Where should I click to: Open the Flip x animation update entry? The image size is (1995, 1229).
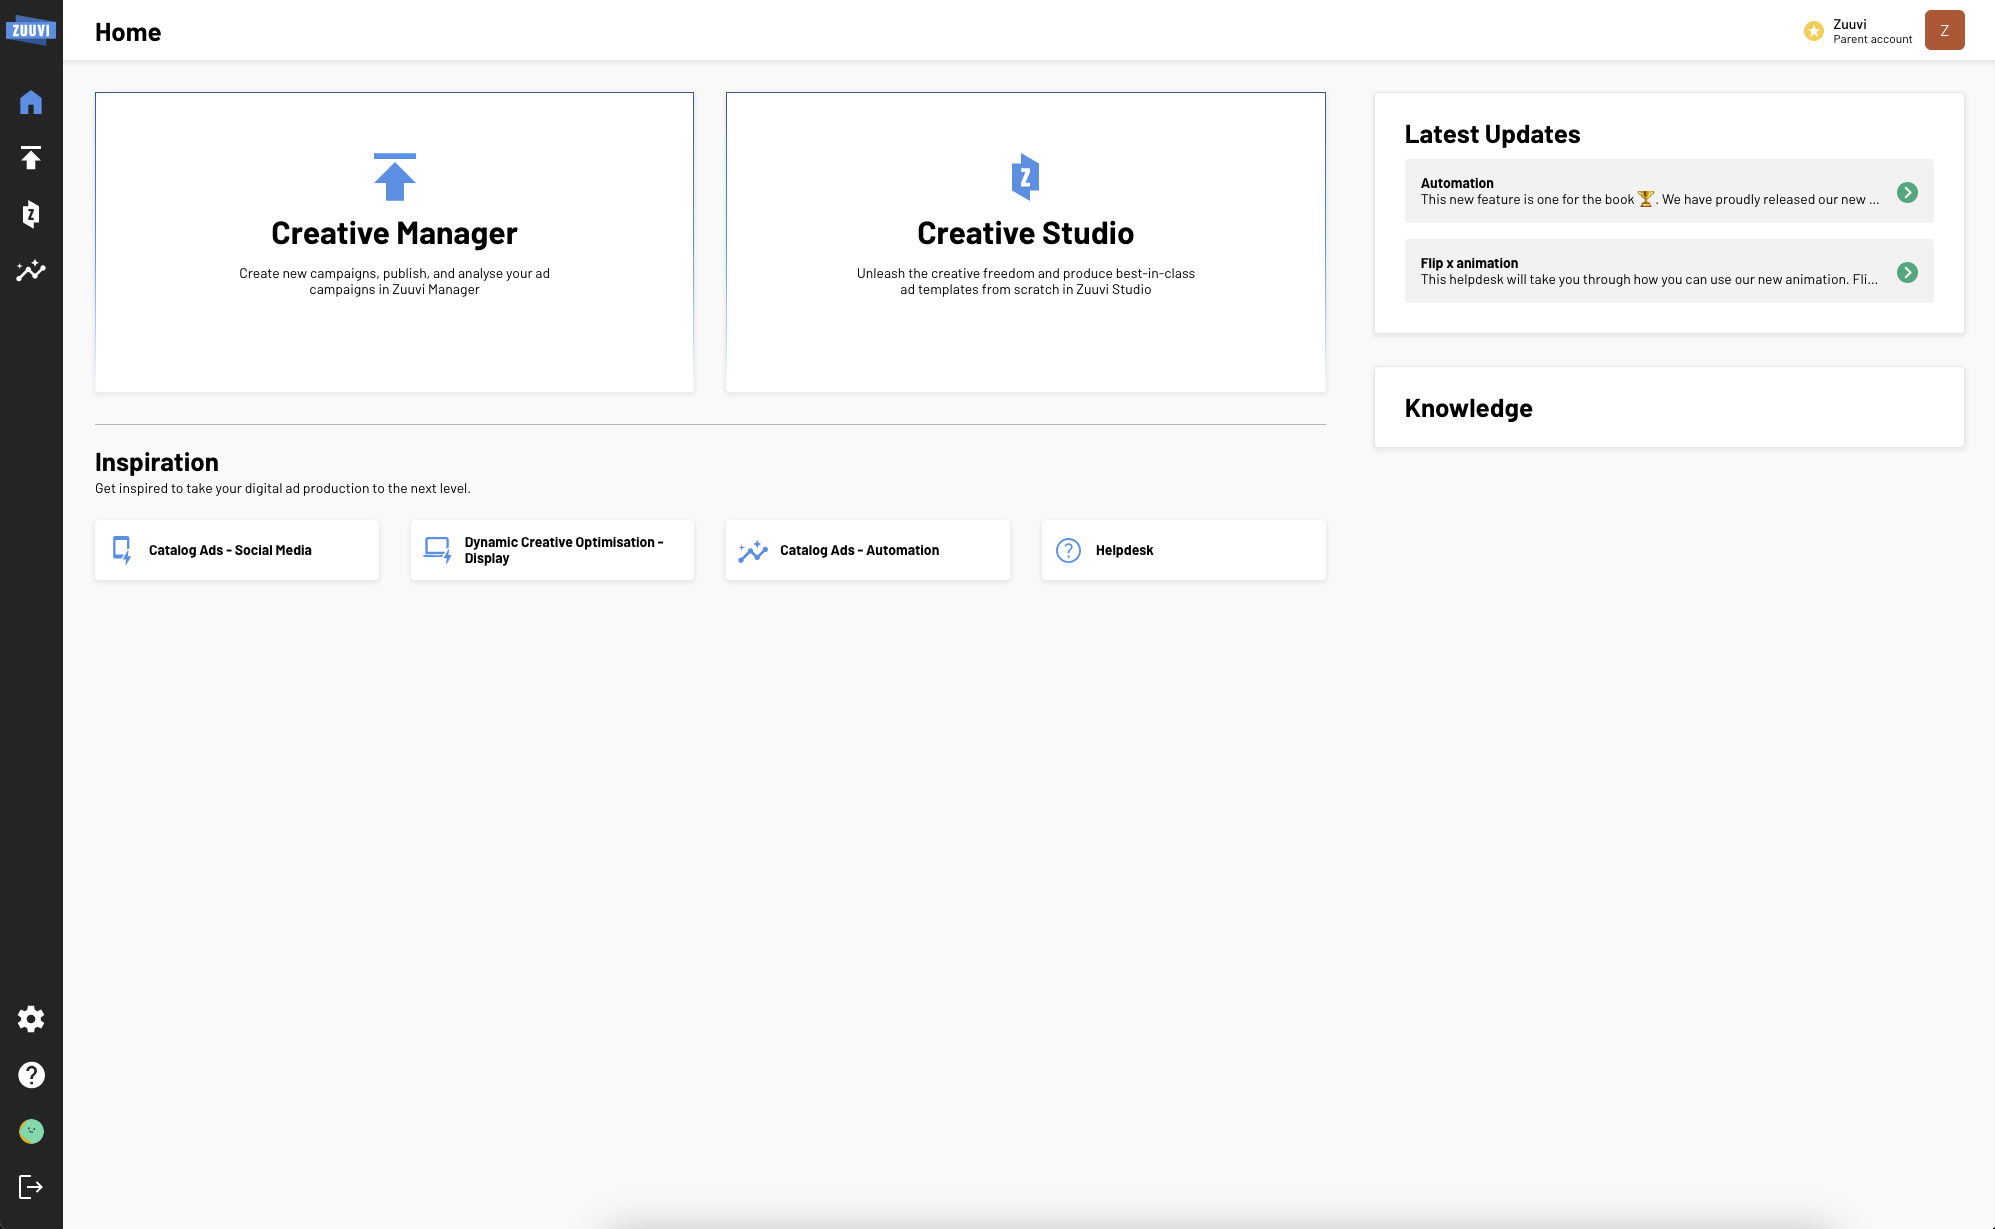1669,271
